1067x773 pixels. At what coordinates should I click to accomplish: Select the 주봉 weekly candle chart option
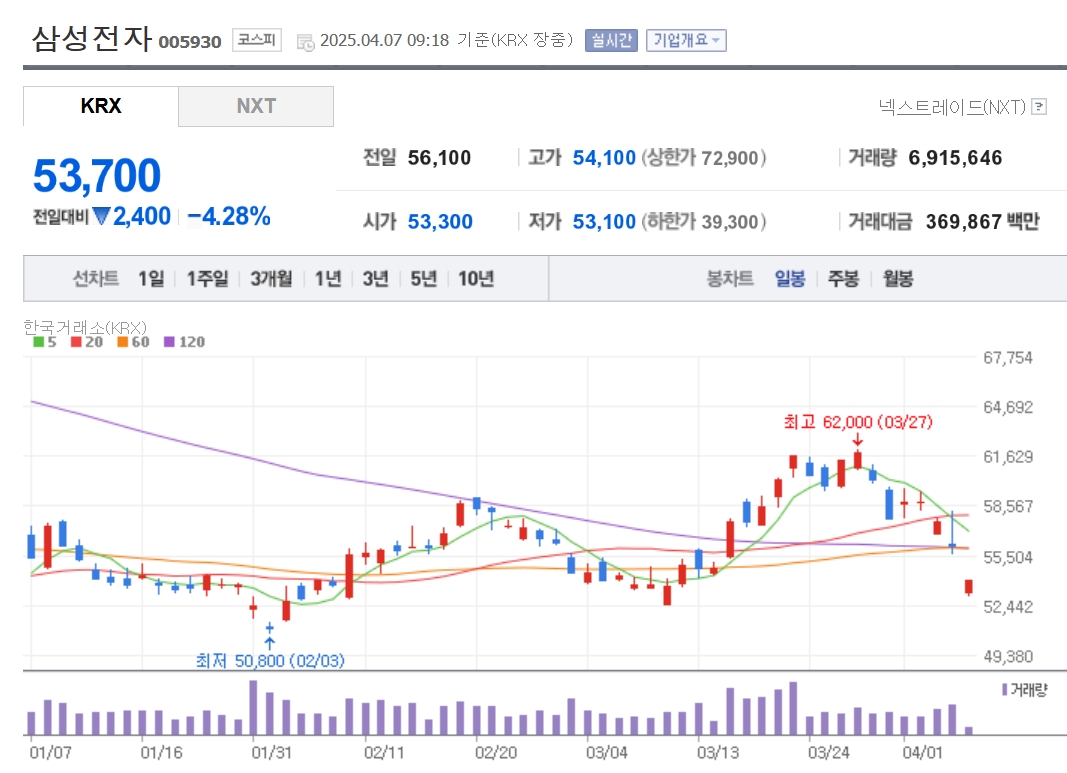(842, 279)
